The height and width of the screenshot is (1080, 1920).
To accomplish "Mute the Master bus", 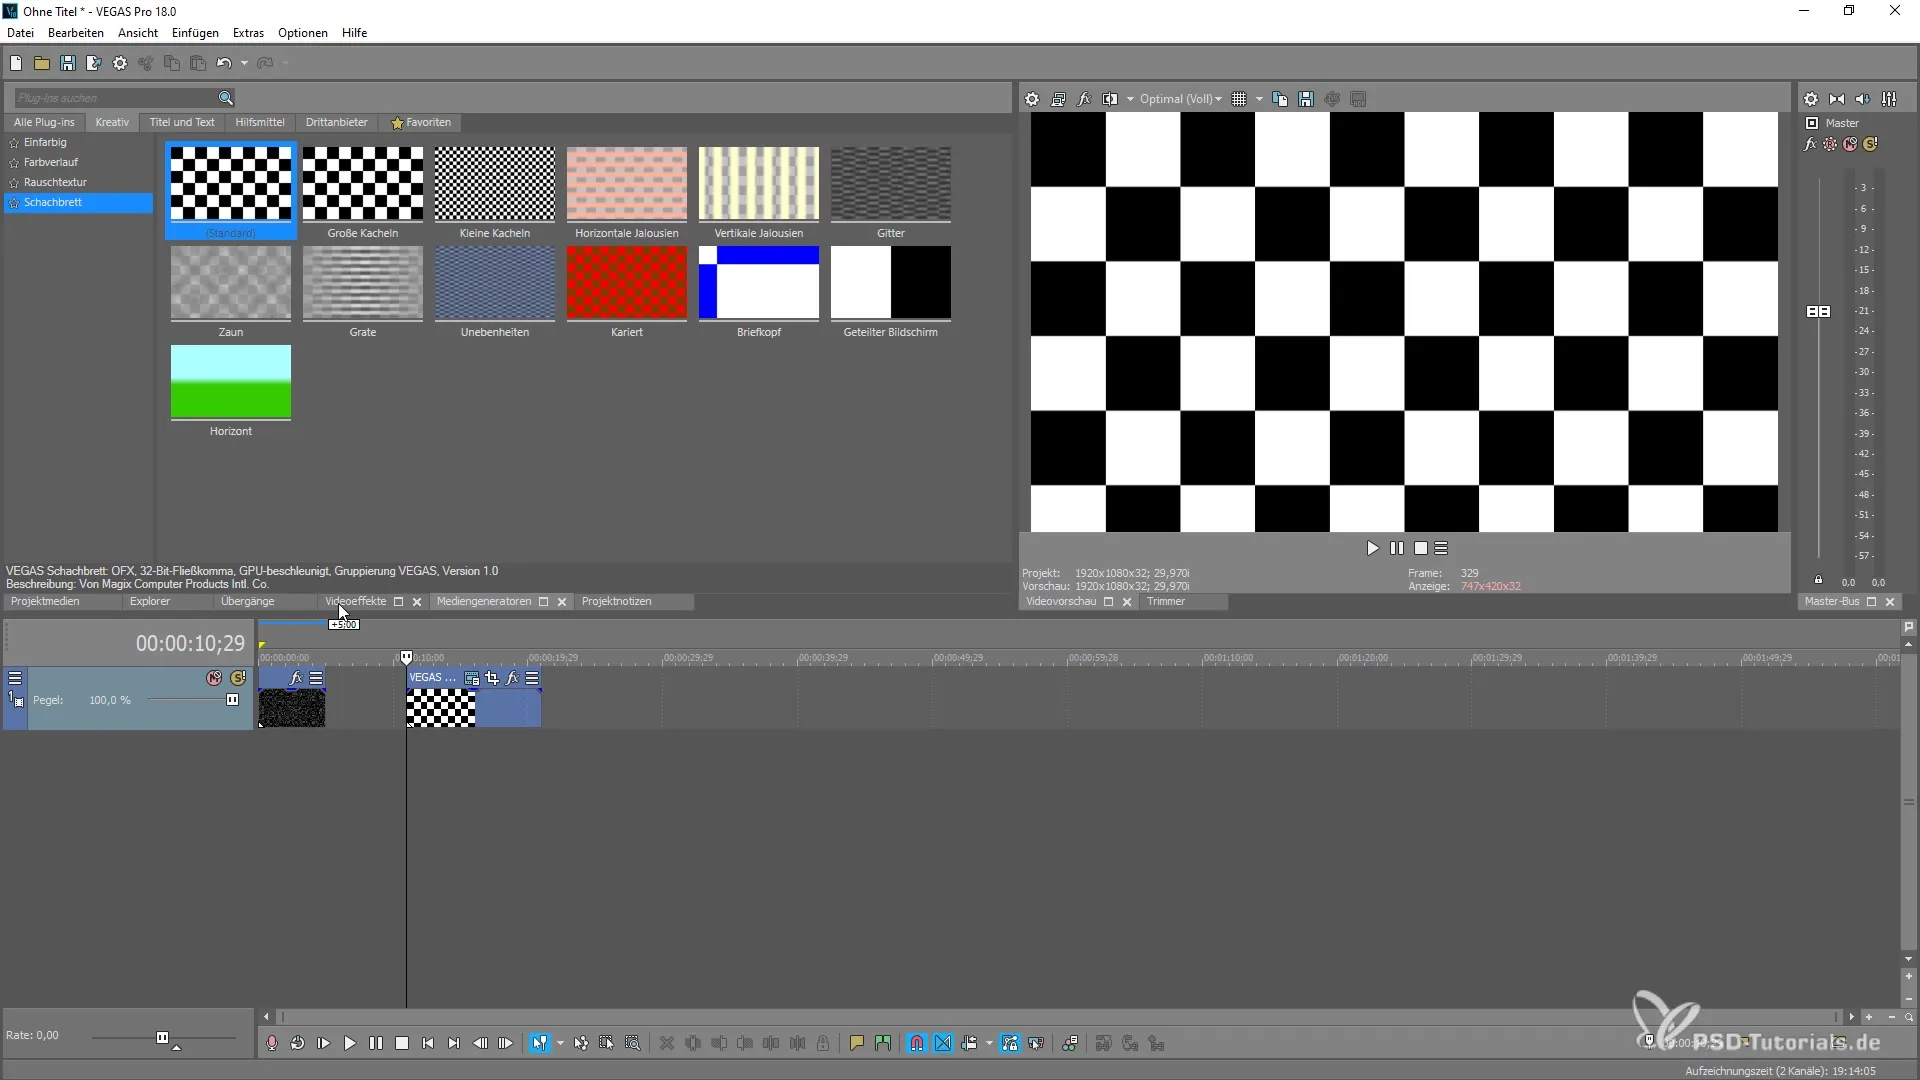I will pos(1850,144).
